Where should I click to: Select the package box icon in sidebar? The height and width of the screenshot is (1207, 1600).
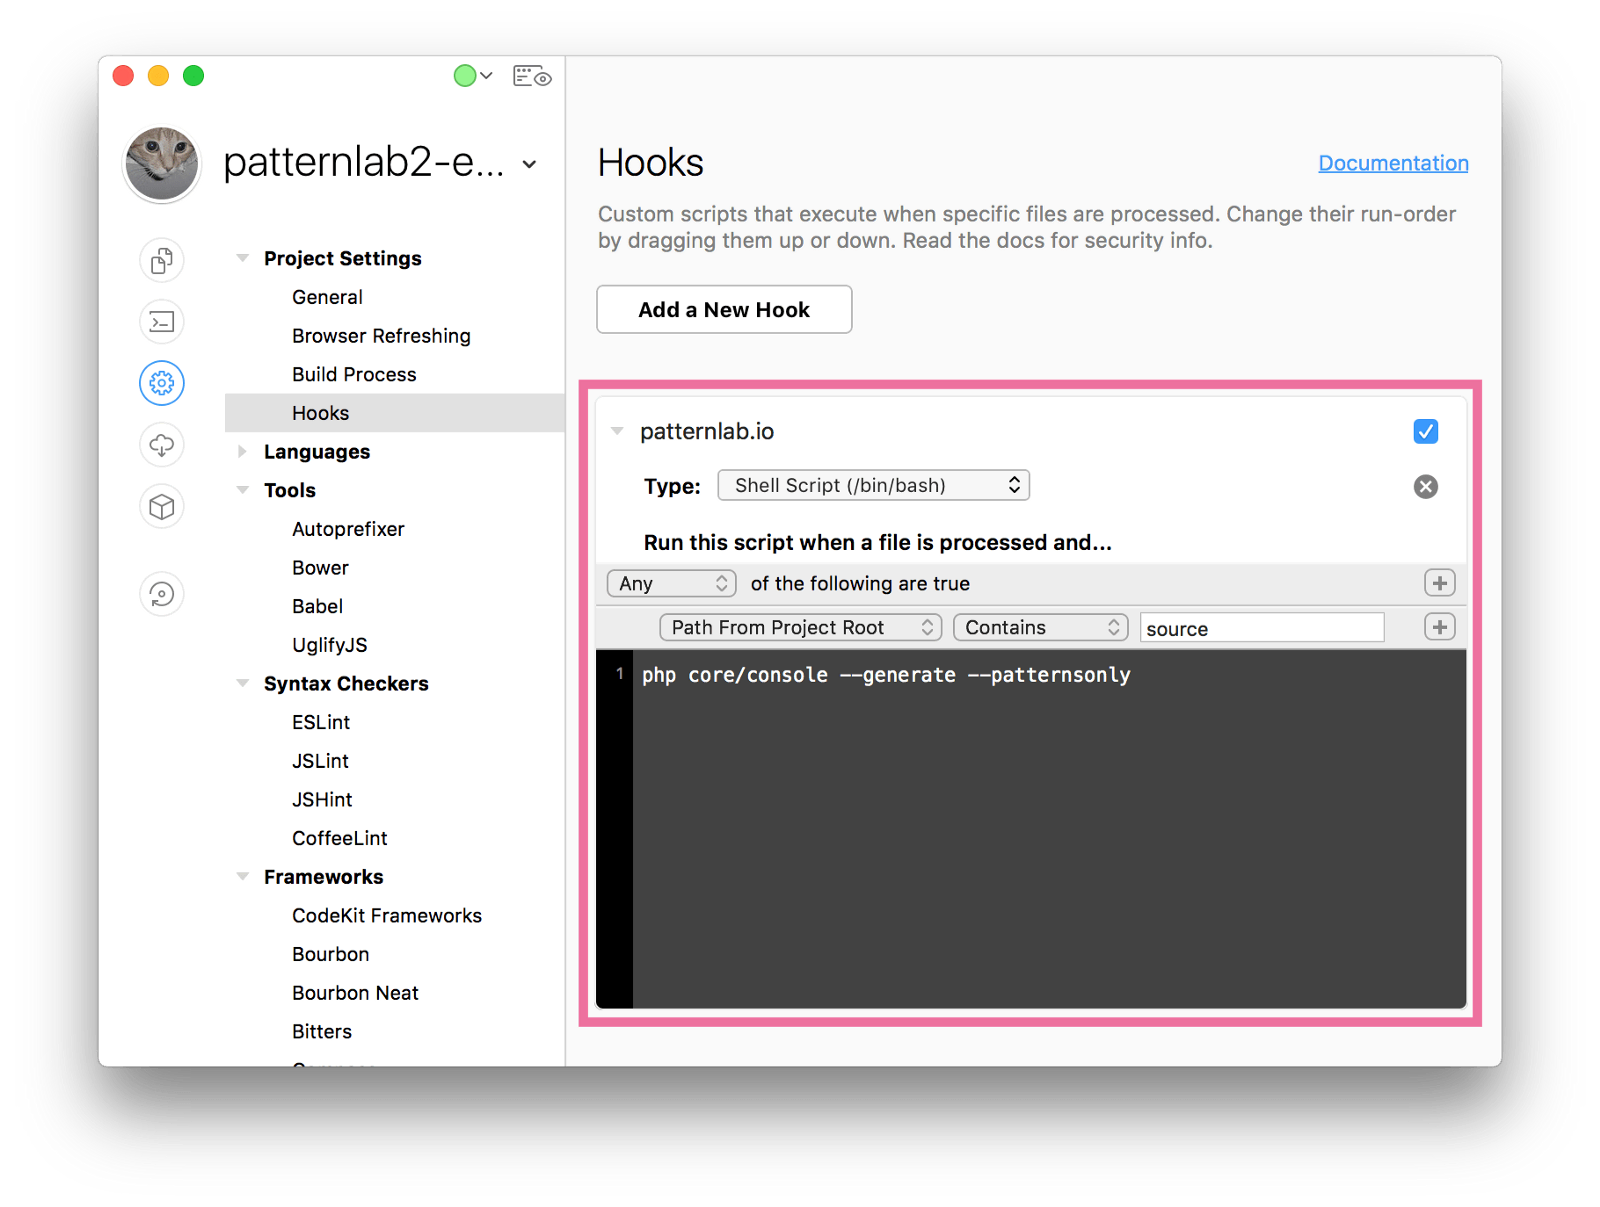click(x=161, y=506)
